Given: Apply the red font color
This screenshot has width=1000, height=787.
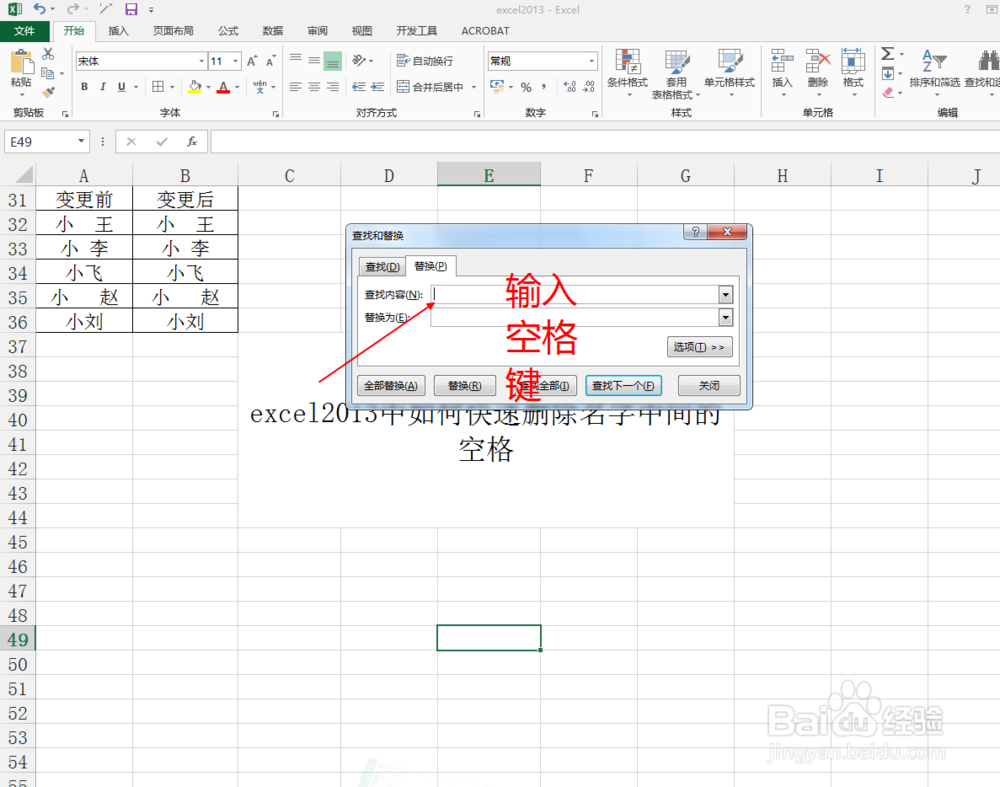Looking at the screenshot, I should point(223,87).
